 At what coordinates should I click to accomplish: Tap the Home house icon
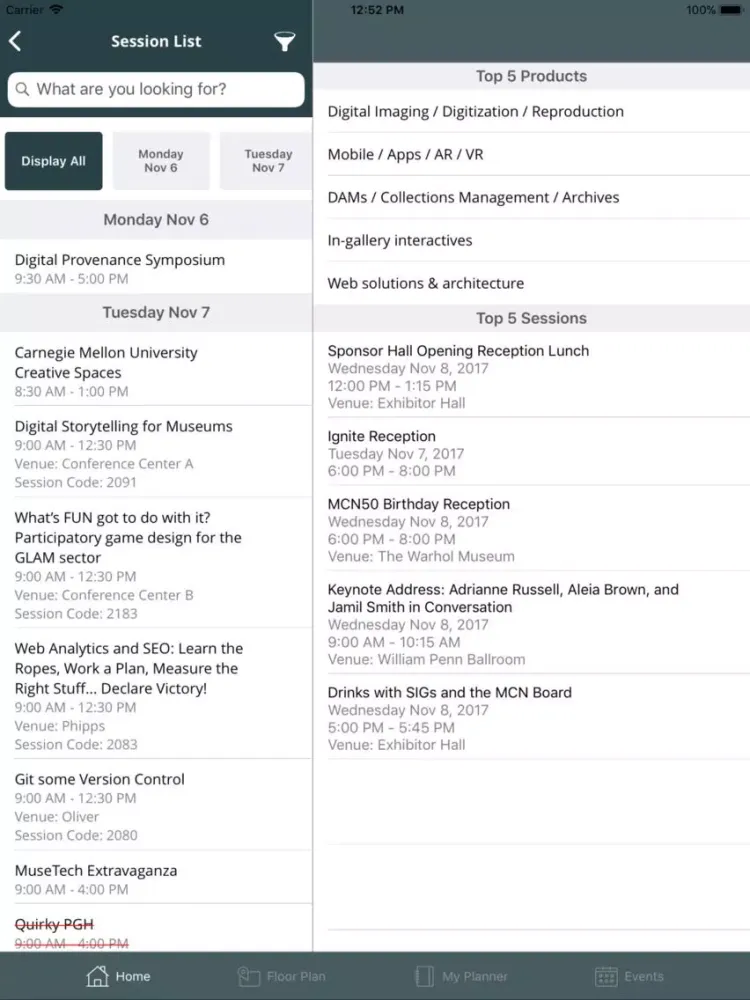click(98, 976)
